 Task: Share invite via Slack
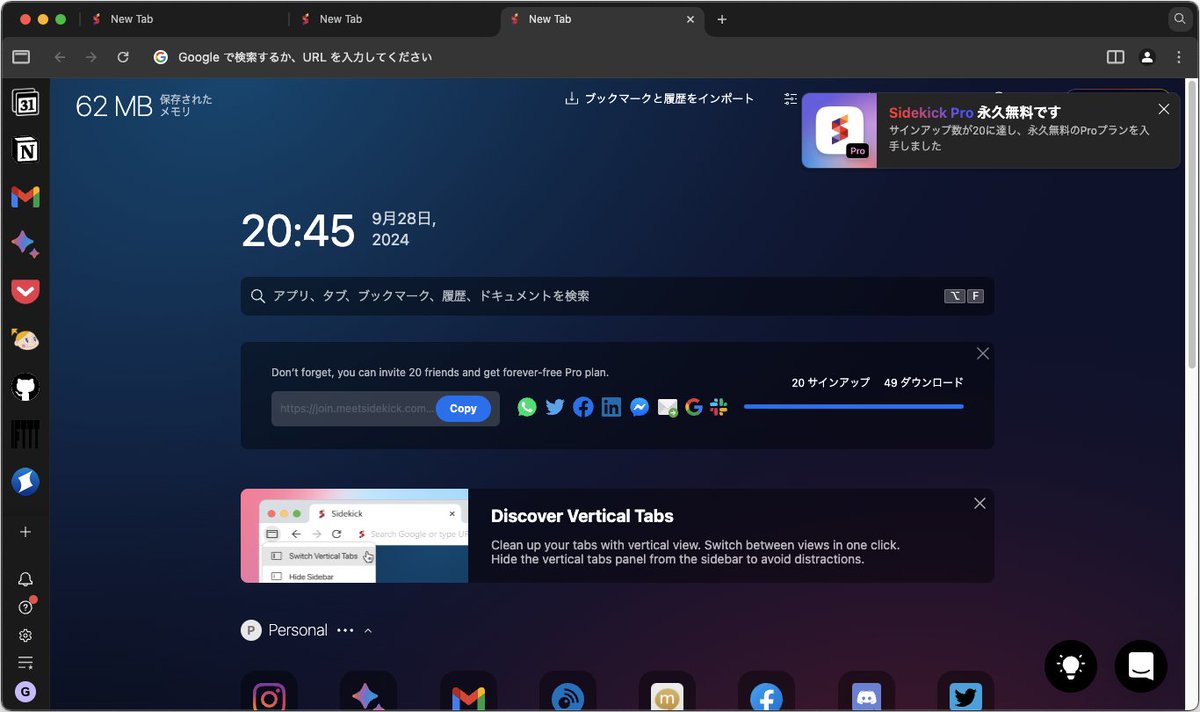coord(719,407)
